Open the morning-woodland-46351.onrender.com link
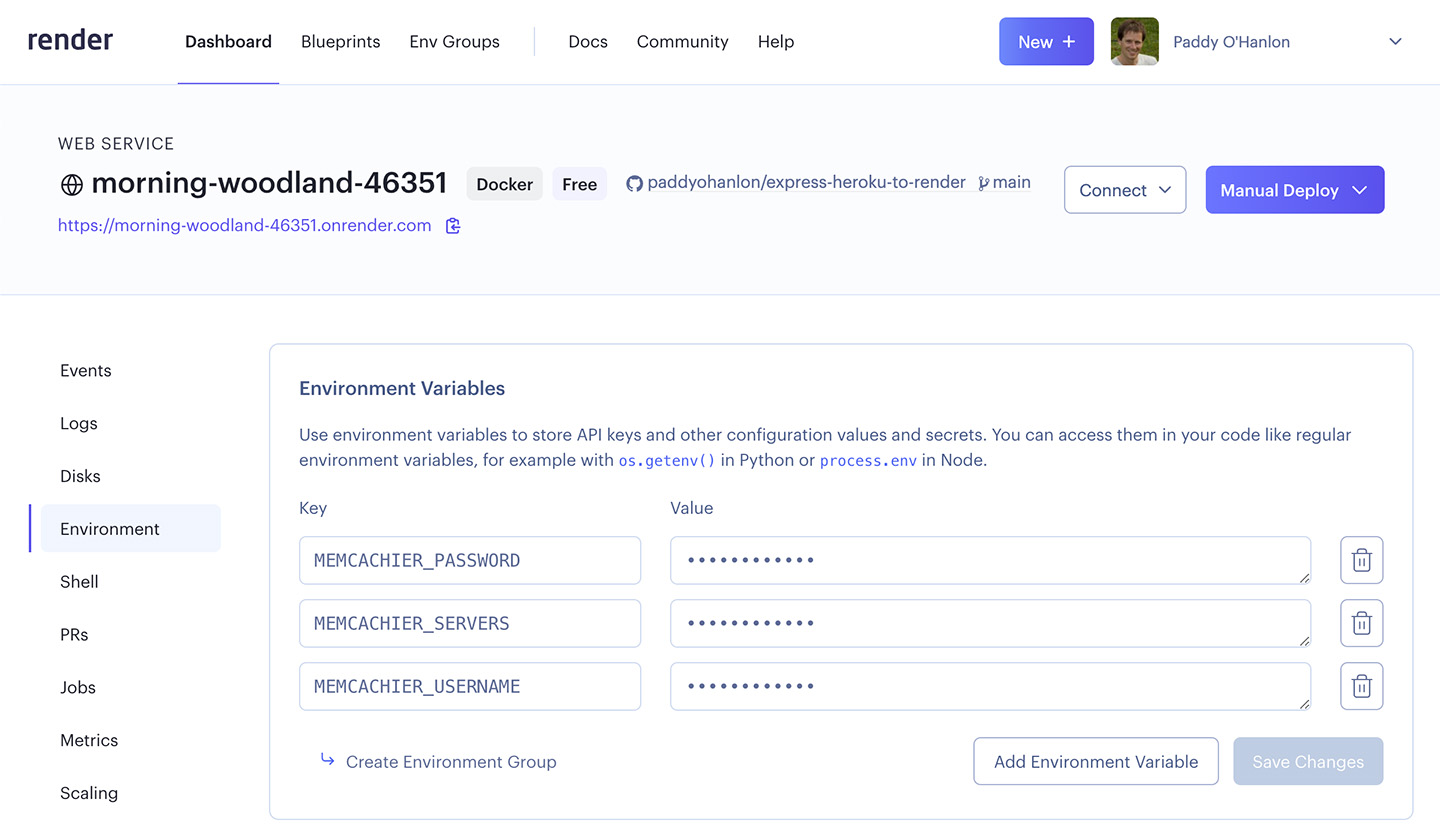This screenshot has width=1440, height=838. click(243, 226)
